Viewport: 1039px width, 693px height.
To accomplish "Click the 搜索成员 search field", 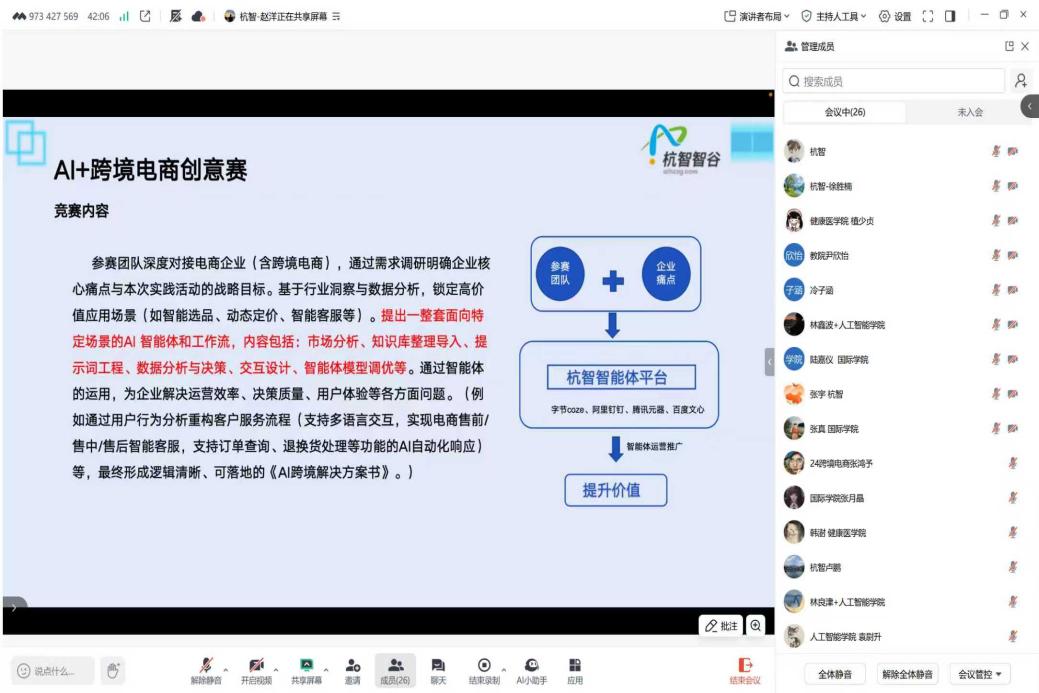I will click(895, 81).
